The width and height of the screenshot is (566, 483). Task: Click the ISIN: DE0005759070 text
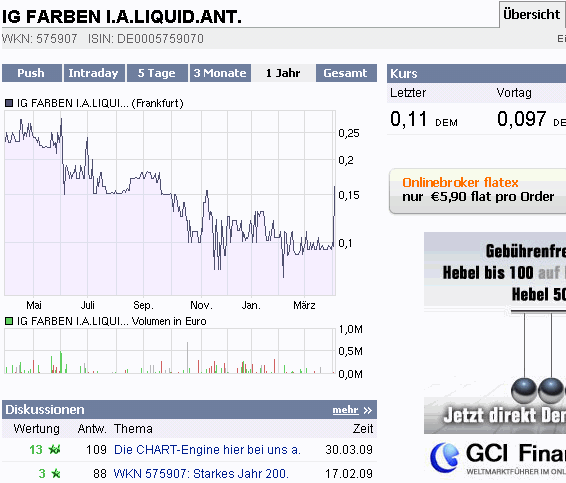pos(146,39)
